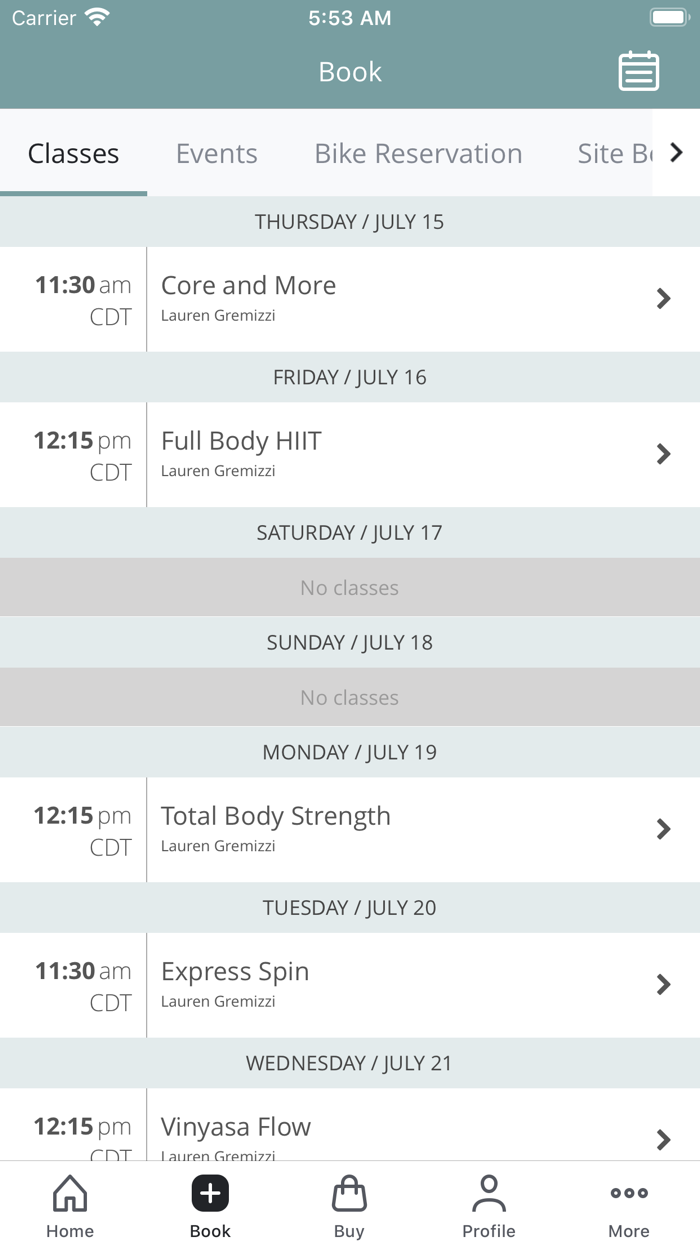Tap the Book plus icon
Viewport: 700px width, 1244px height.
coord(209,1192)
